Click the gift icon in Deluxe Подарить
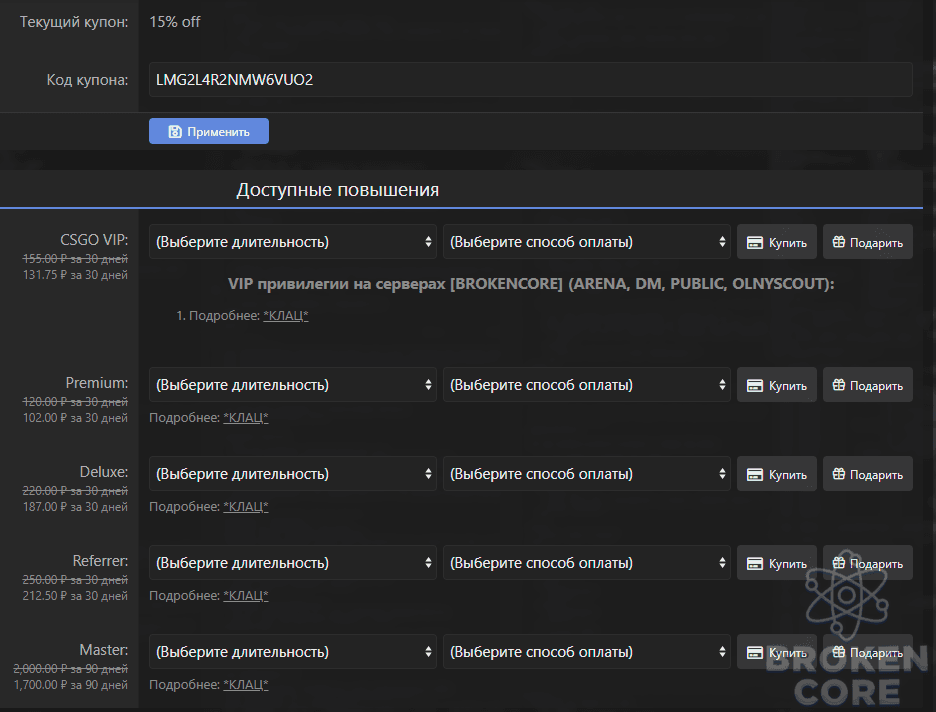 [839, 474]
